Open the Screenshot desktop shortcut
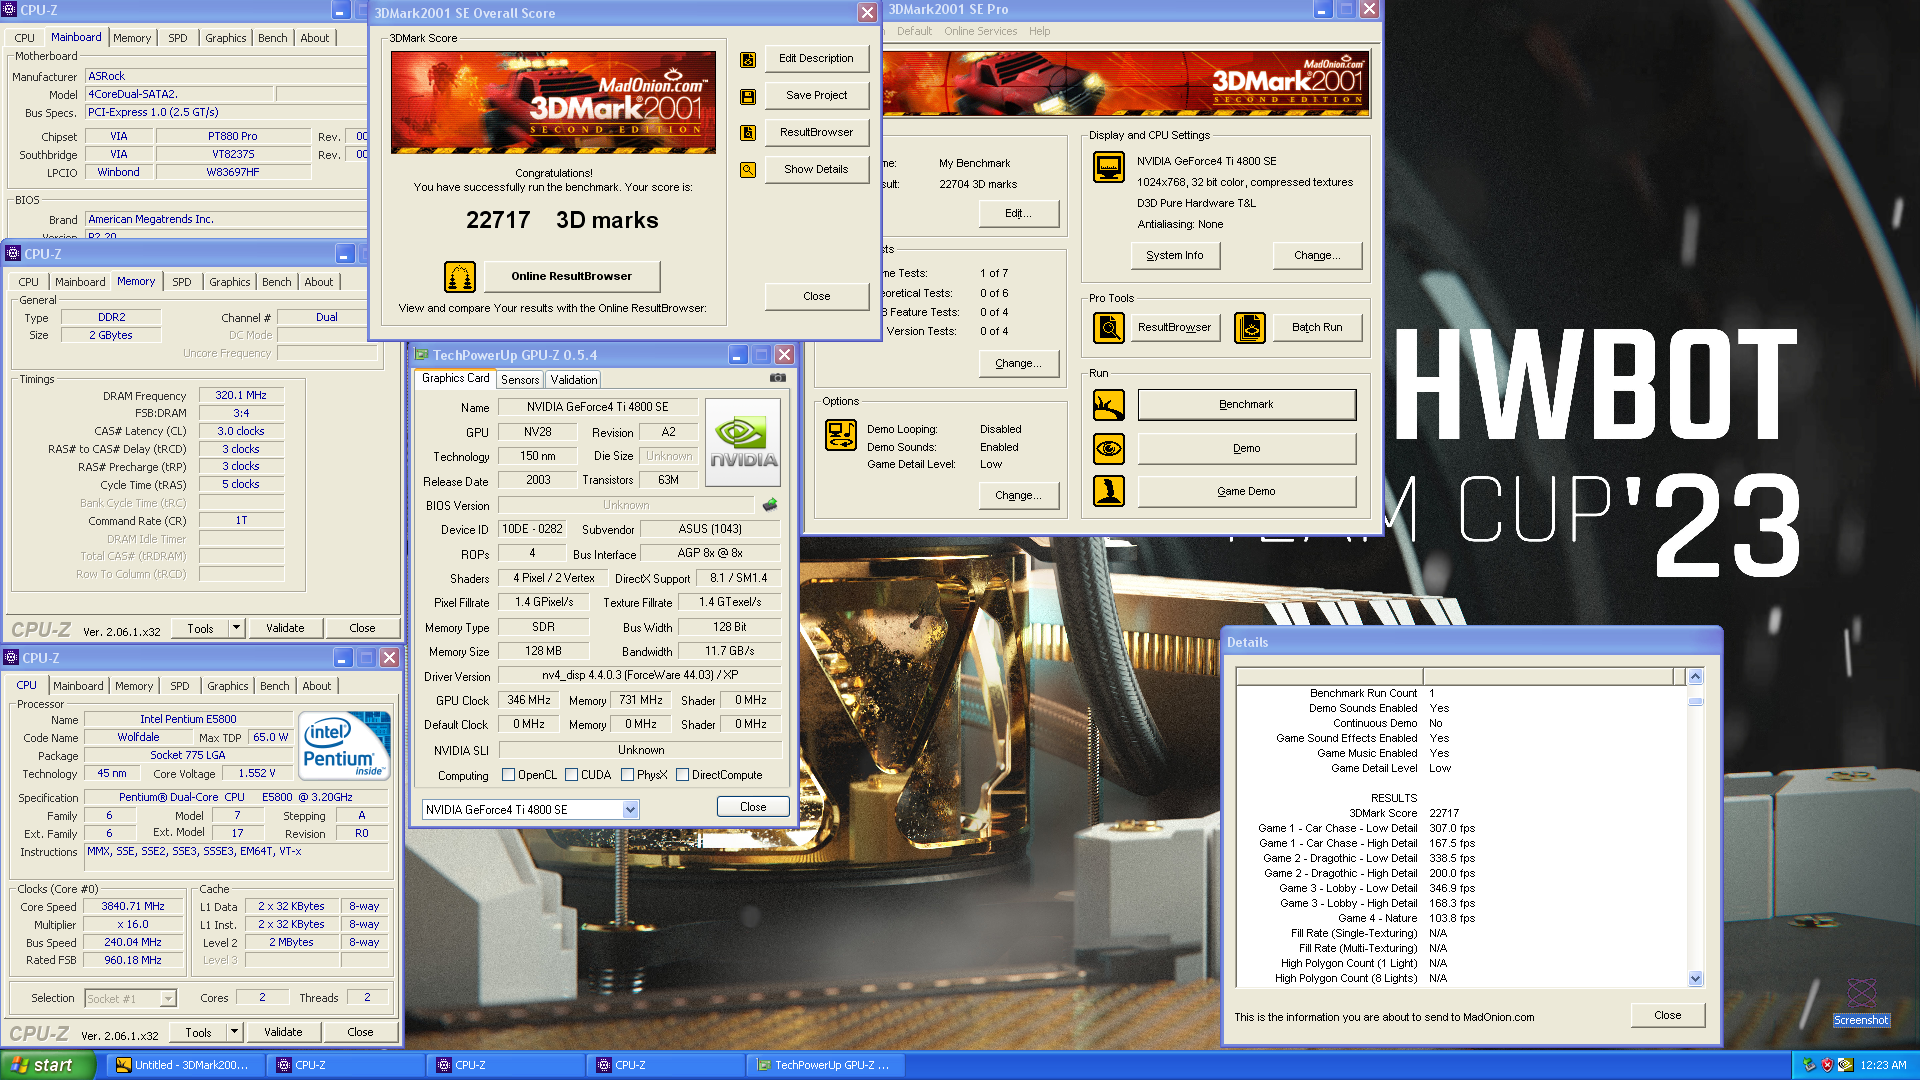This screenshot has height=1080, width=1920. (1861, 1002)
